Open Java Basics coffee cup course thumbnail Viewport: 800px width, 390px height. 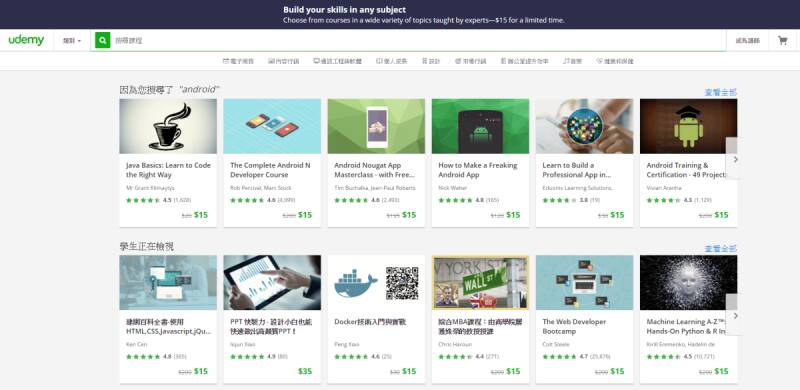point(168,126)
